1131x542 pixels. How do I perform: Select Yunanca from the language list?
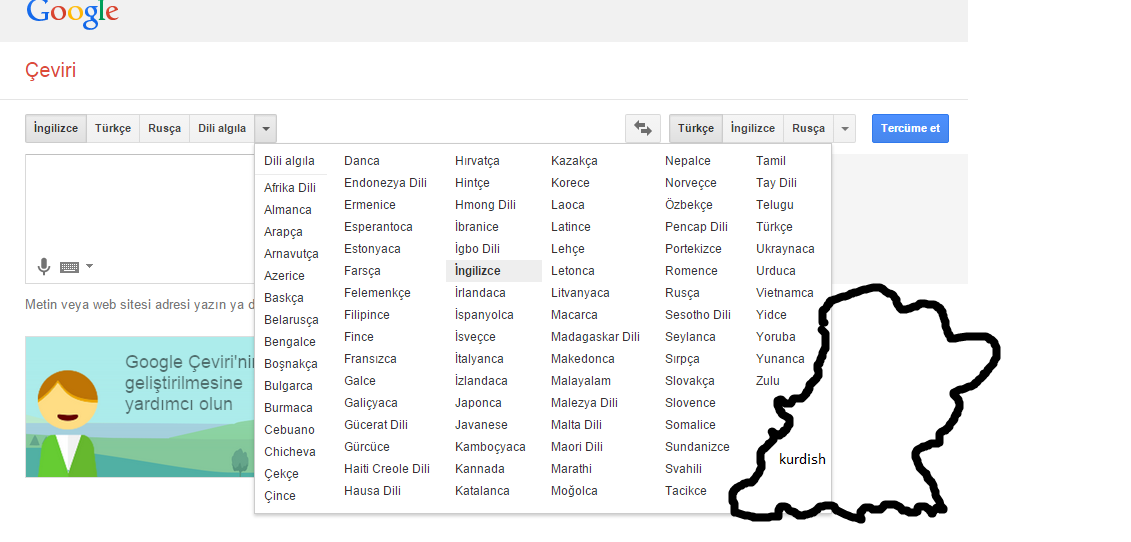780,359
